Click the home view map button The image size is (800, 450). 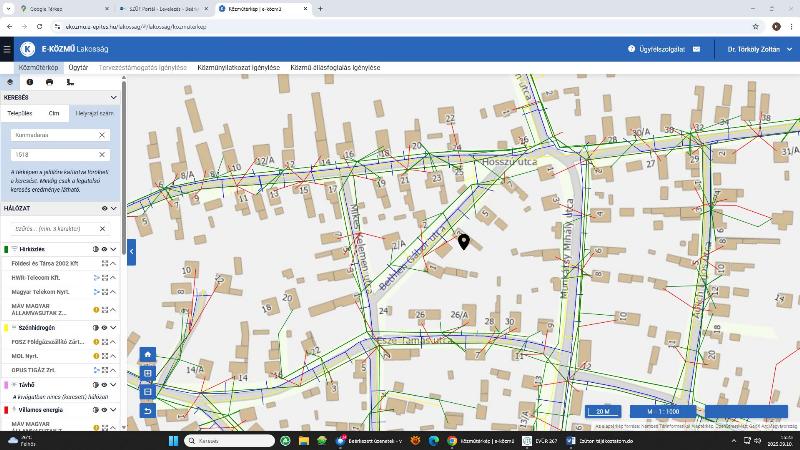click(148, 354)
